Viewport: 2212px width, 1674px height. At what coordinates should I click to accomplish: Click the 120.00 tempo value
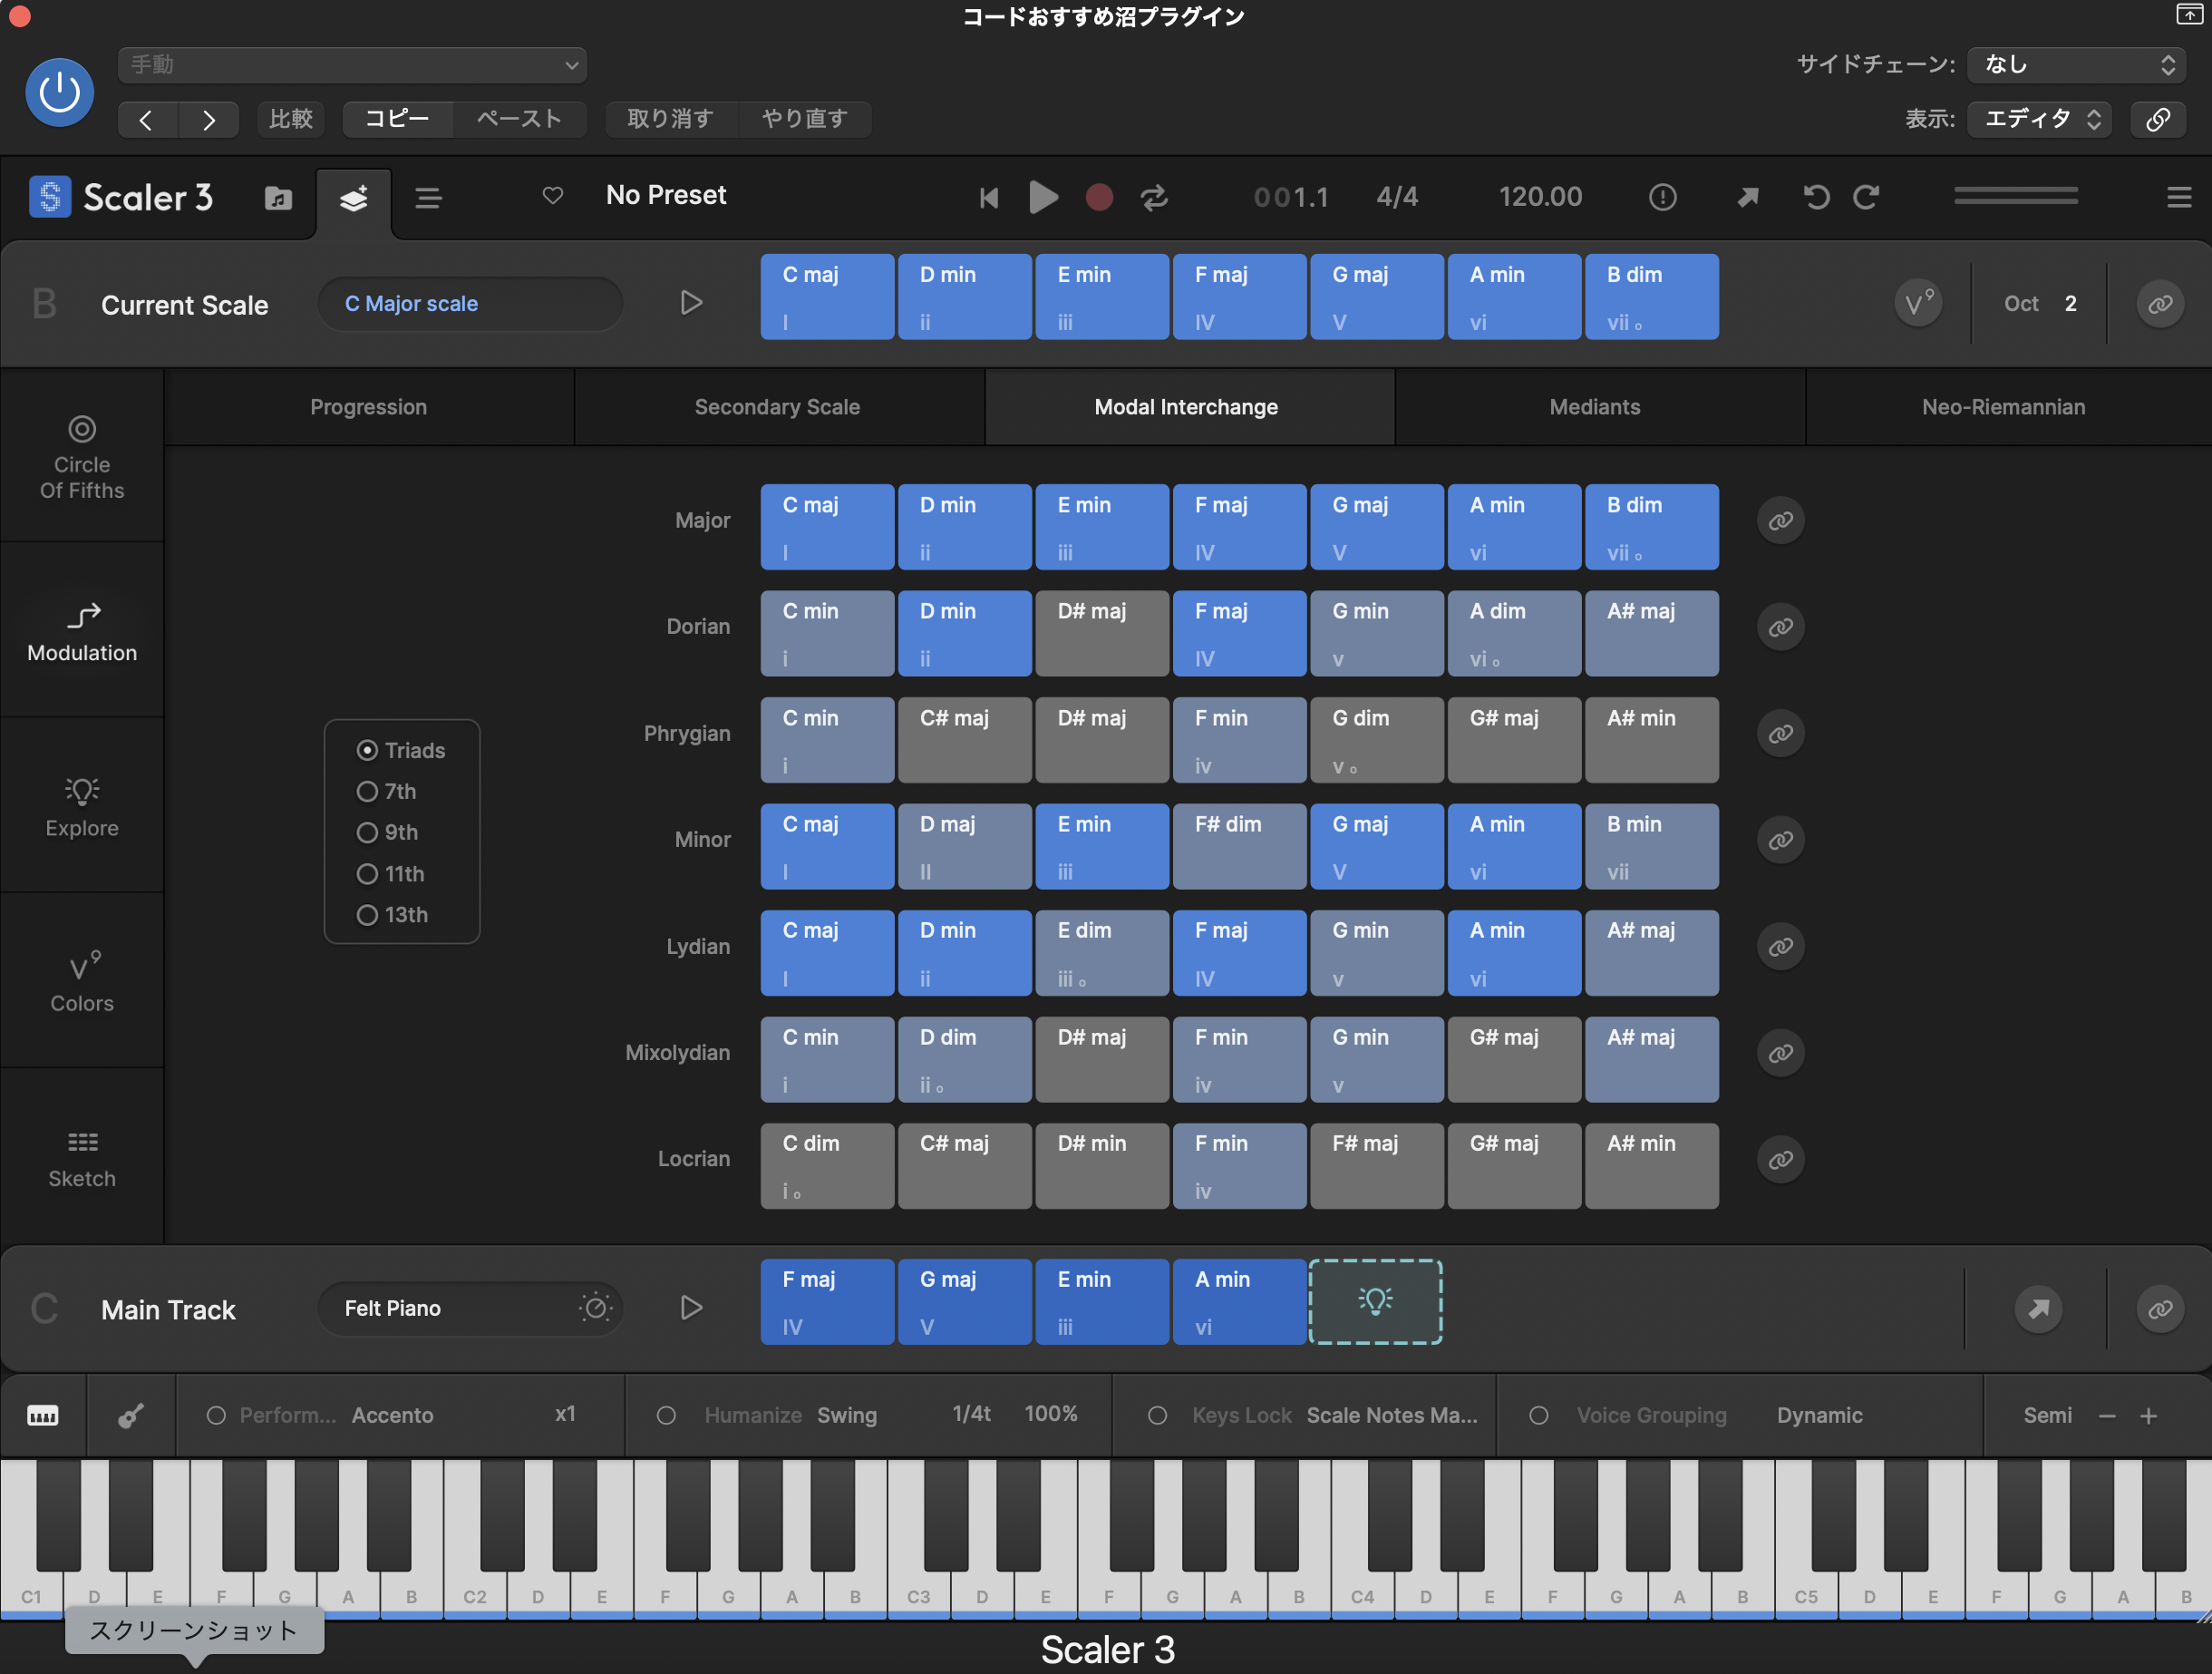(x=1540, y=196)
